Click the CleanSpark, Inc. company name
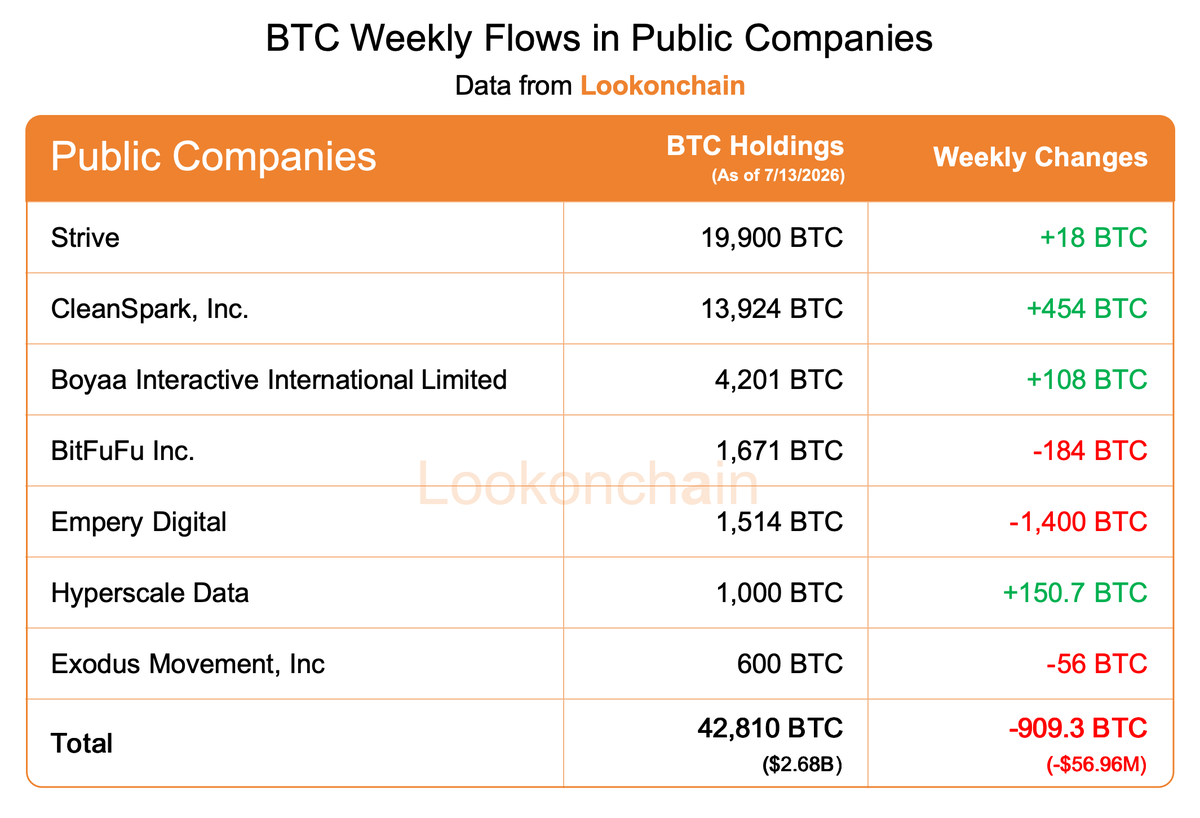Viewport: 1200px width, 818px height. pyautogui.click(x=150, y=309)
